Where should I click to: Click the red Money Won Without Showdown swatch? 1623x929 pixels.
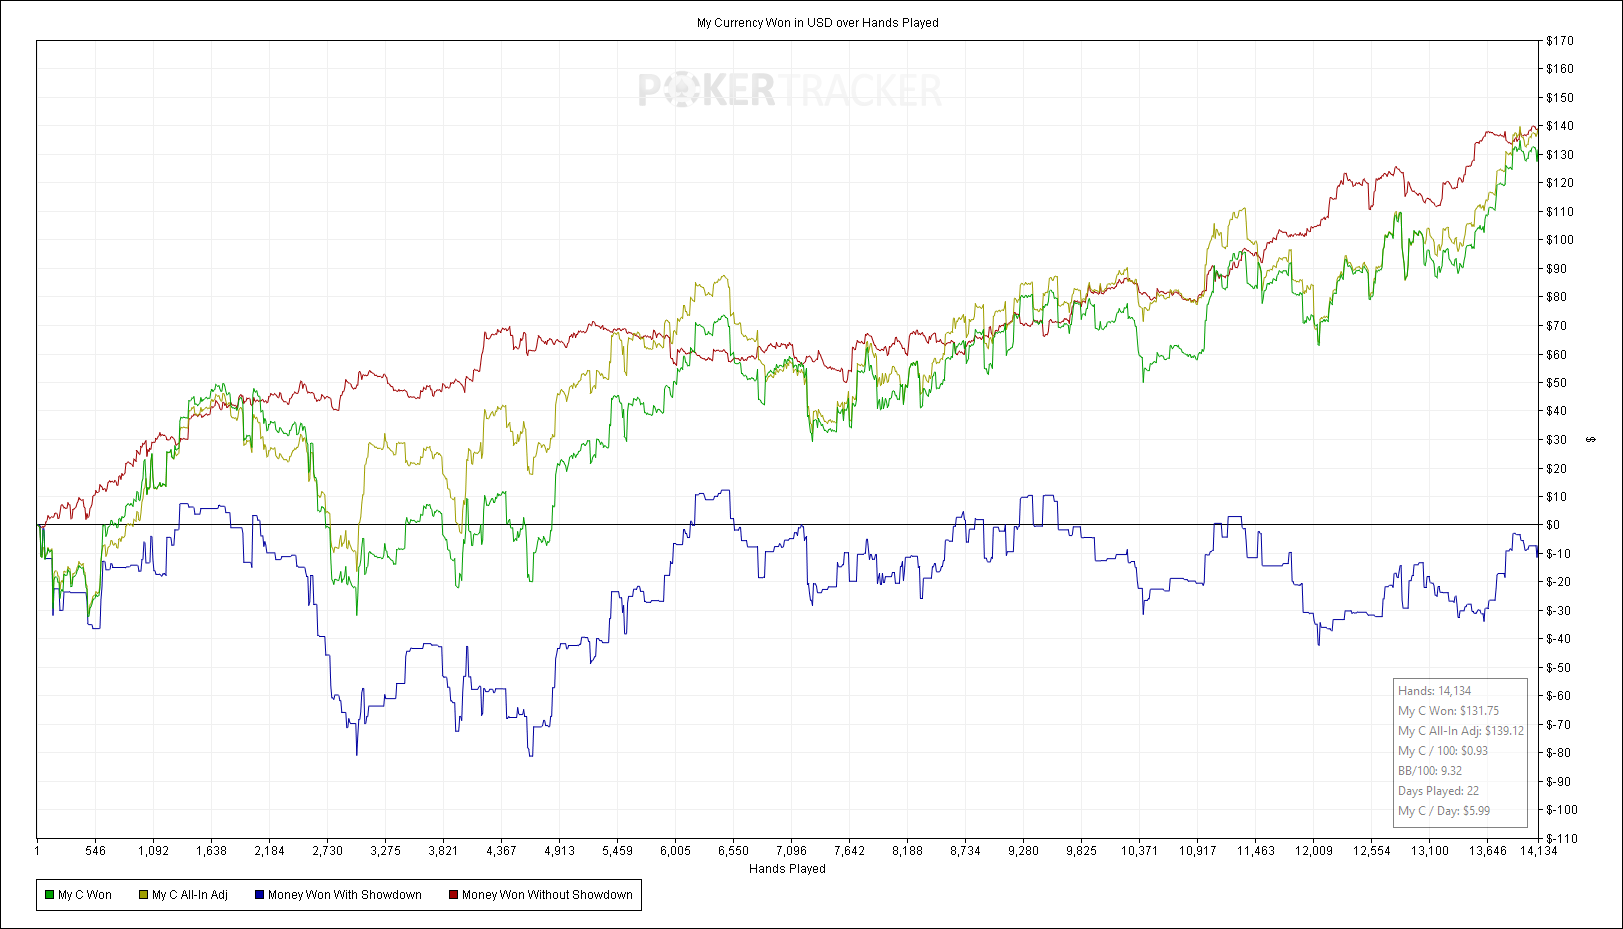coord(453,895)
